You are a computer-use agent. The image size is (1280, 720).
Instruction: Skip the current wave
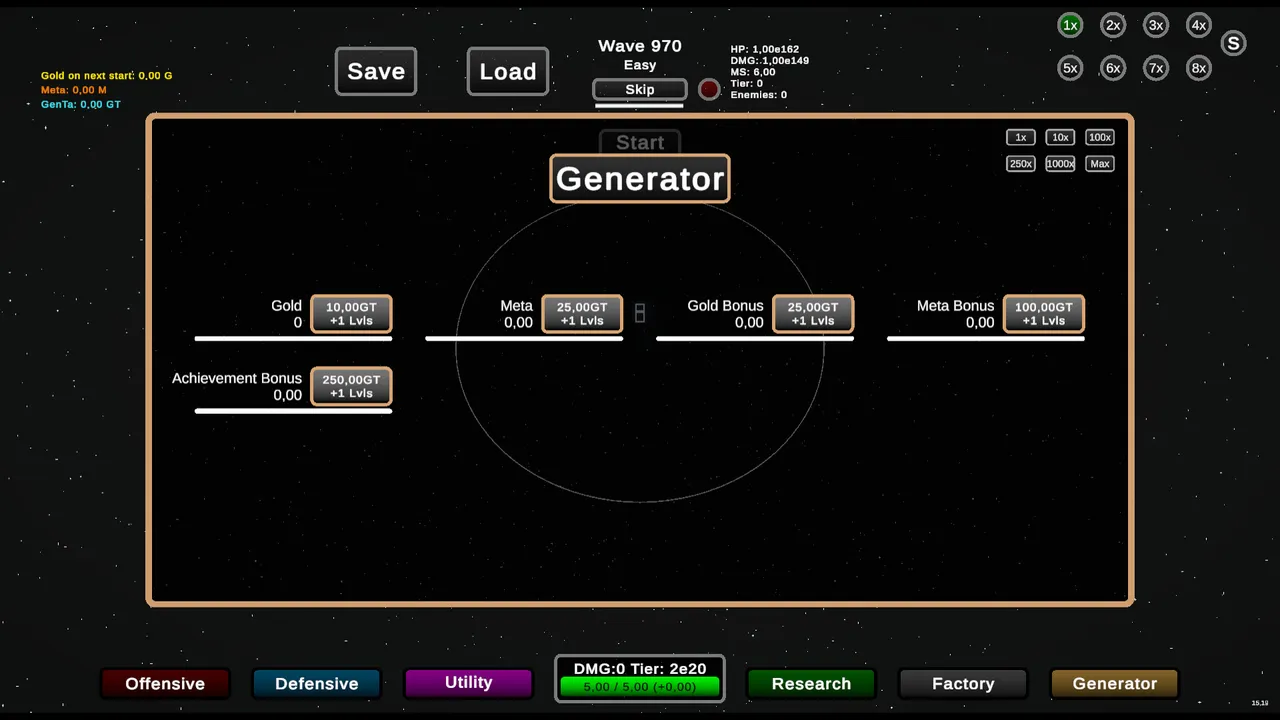[640, 90]
